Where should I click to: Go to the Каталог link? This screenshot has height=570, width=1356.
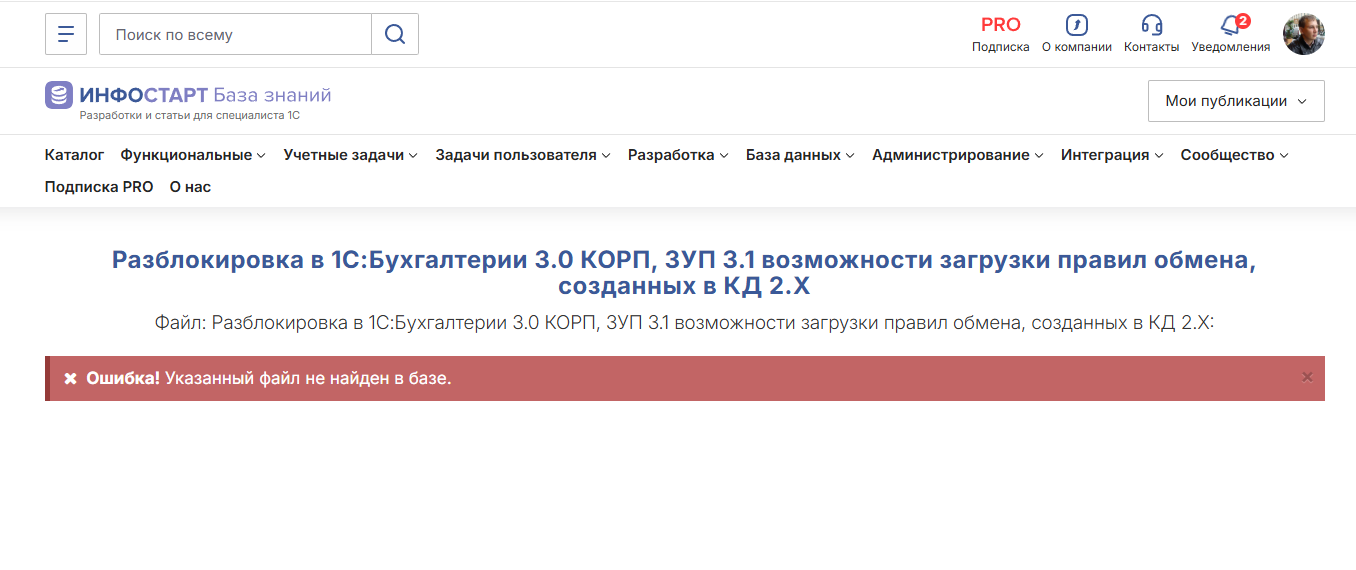point(74,155)
